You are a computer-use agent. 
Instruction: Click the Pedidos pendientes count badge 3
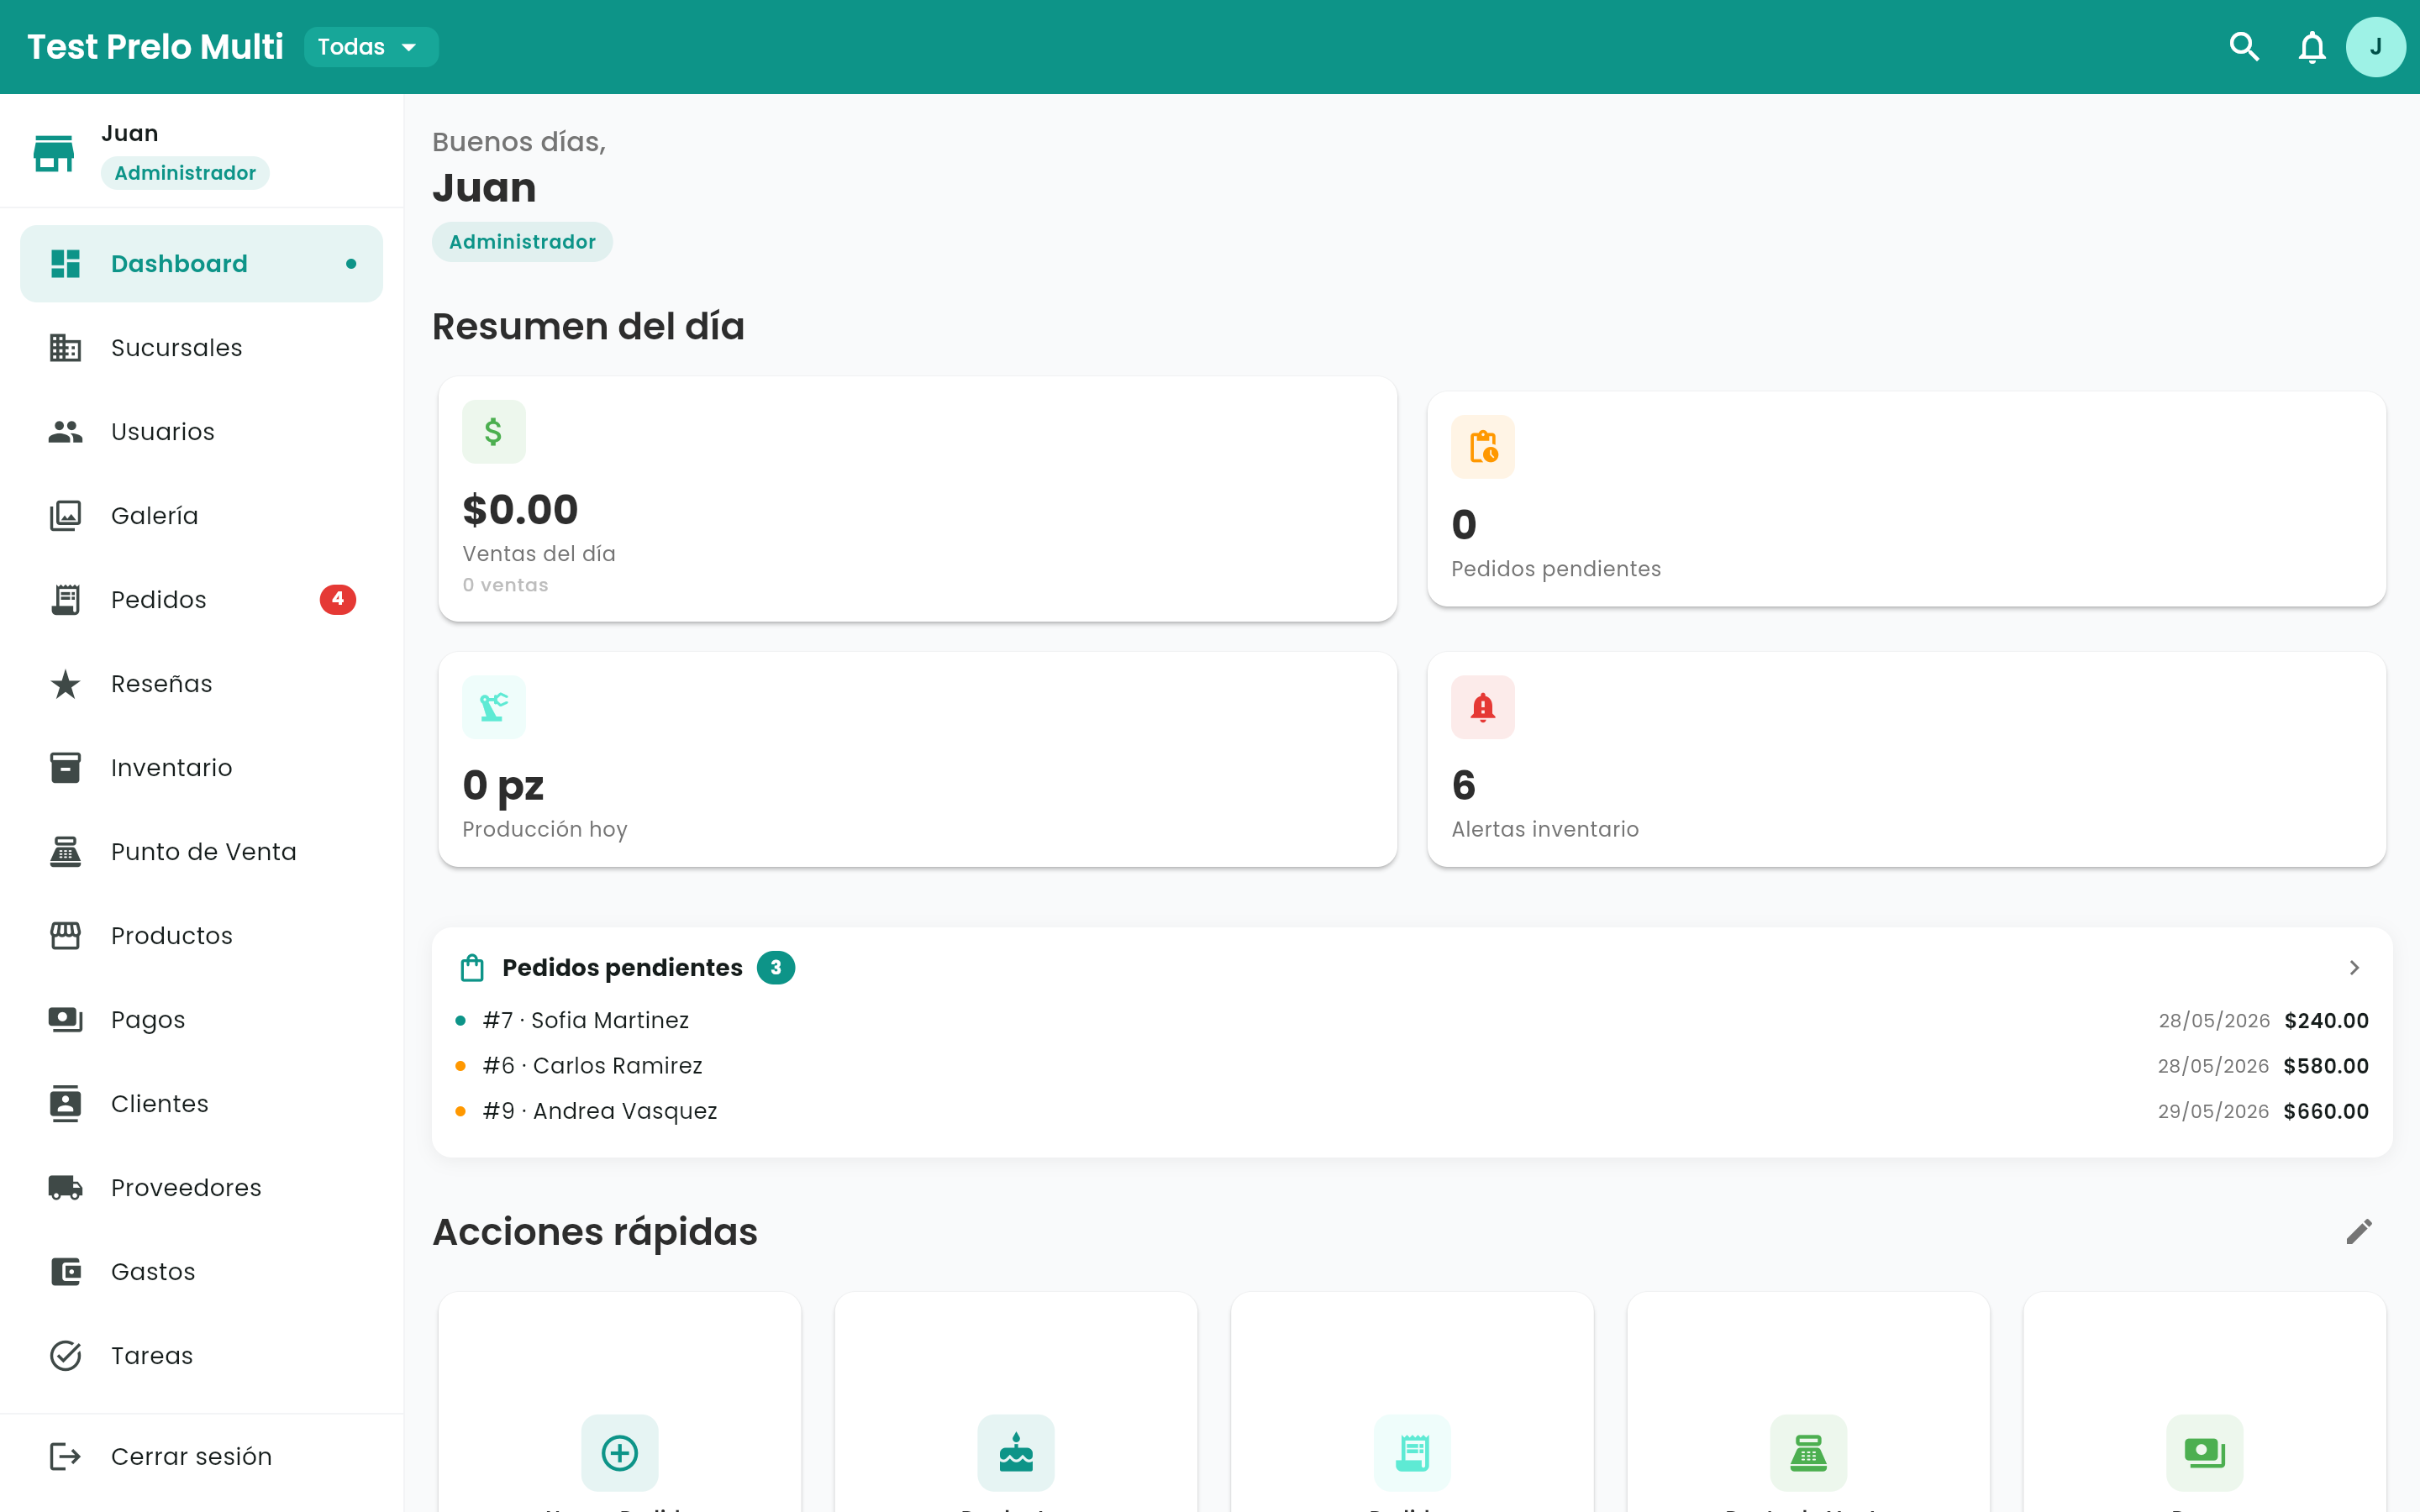[775, 968]
